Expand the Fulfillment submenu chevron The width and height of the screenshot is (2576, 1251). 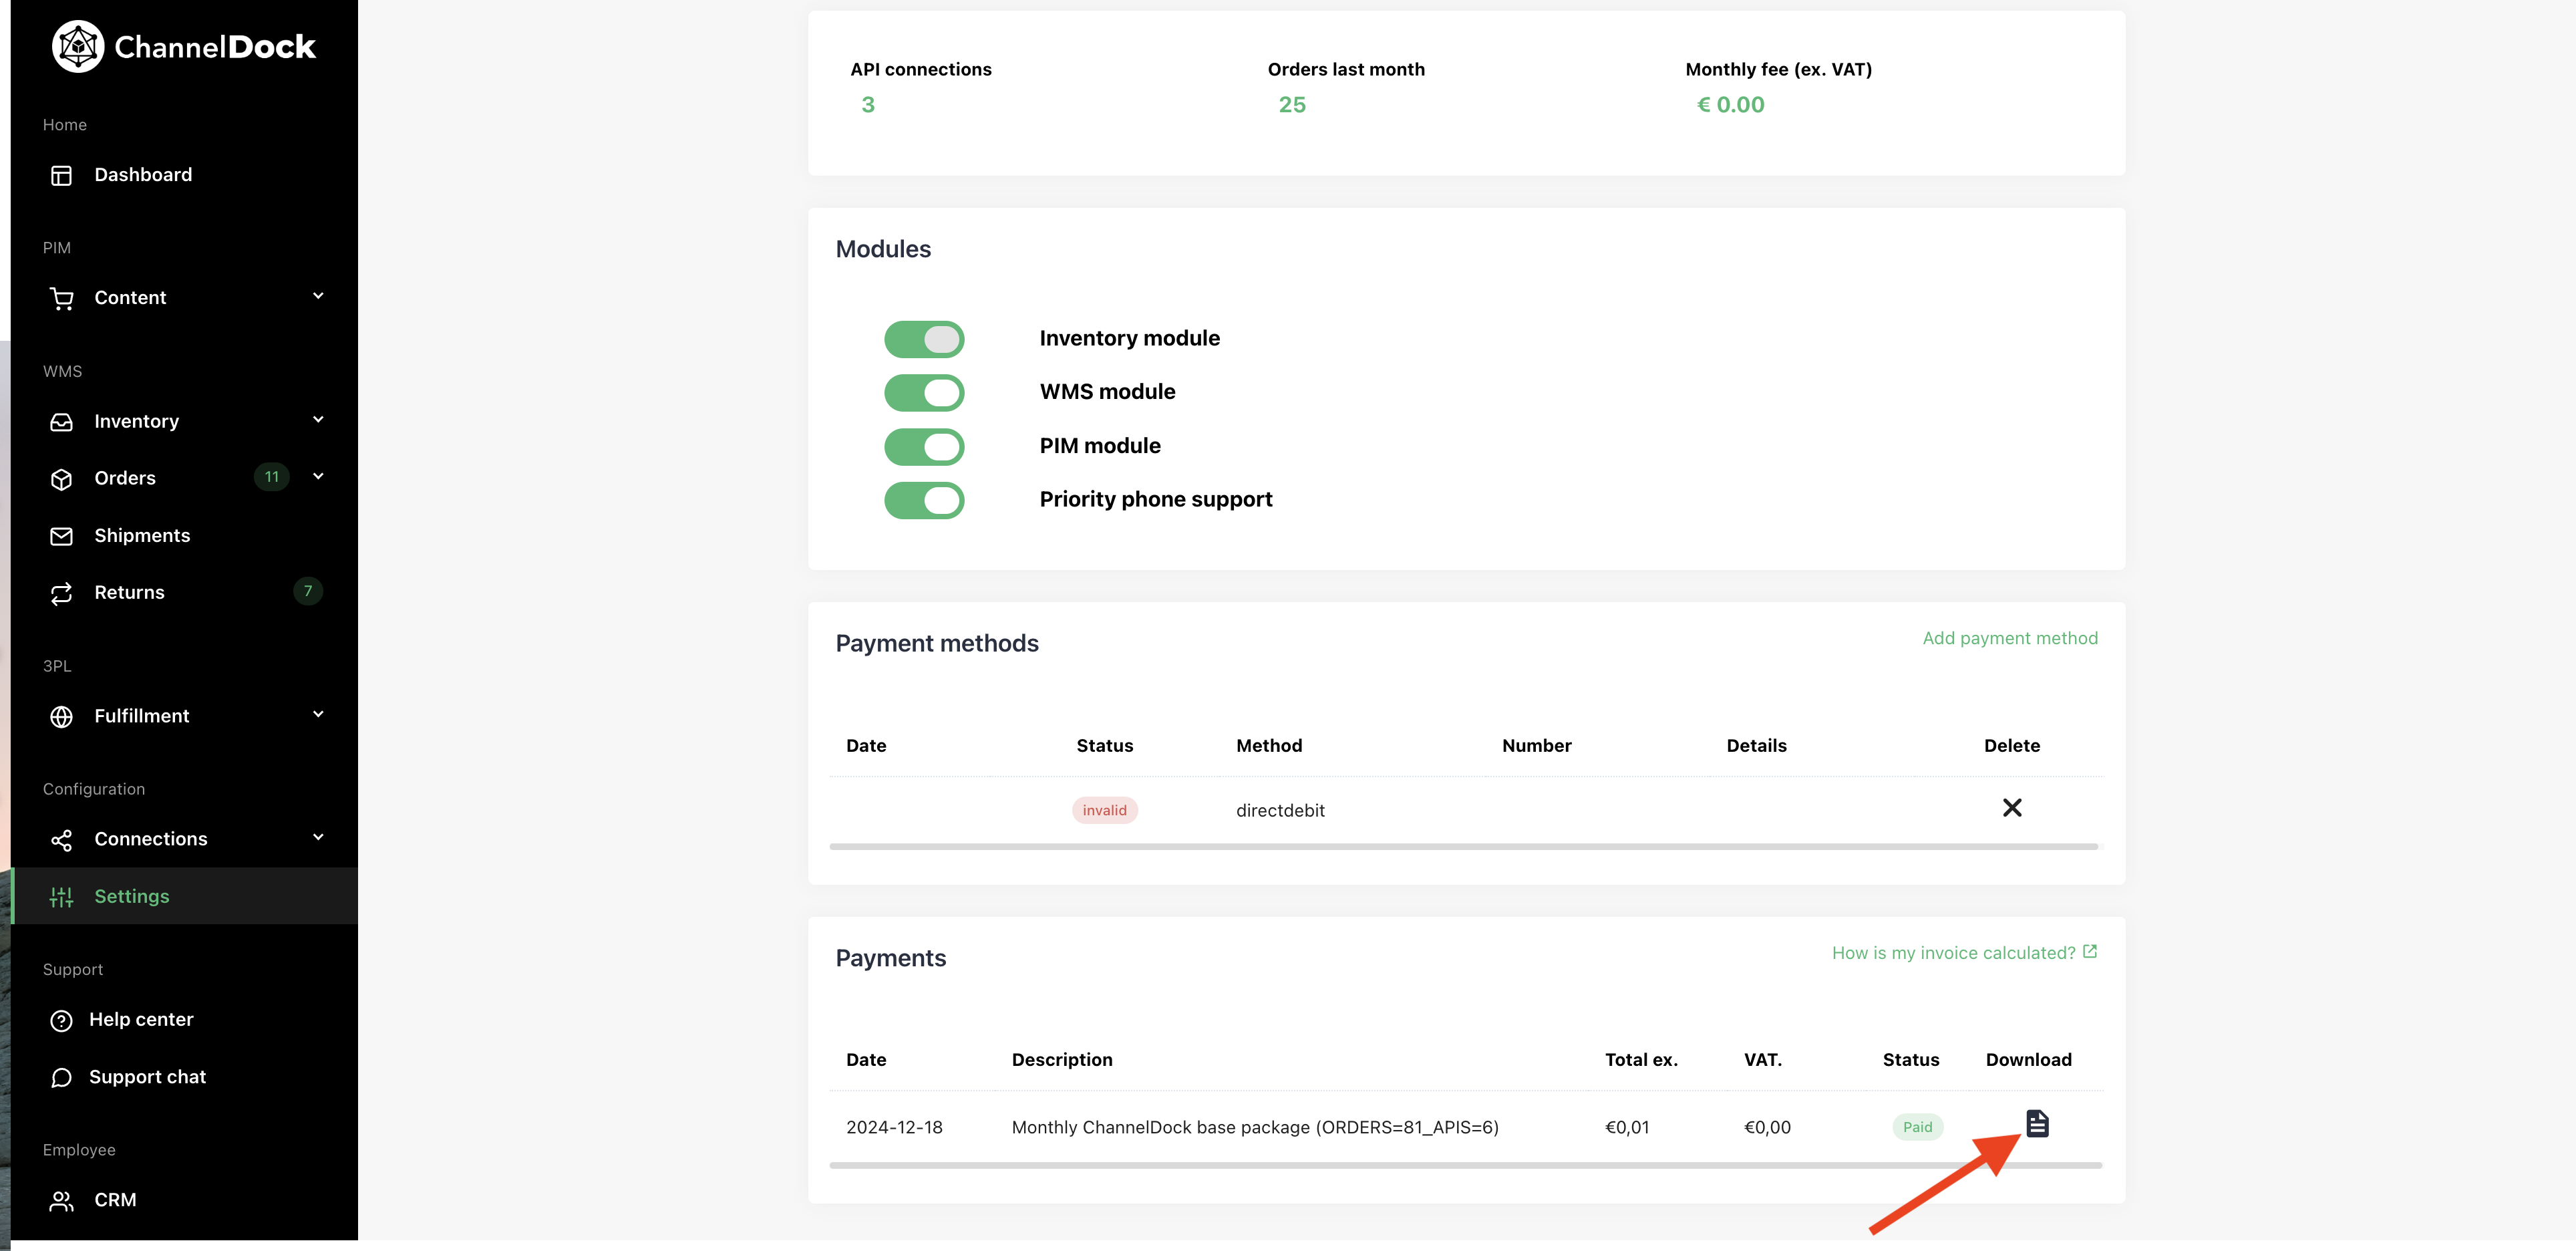[318, 714]
